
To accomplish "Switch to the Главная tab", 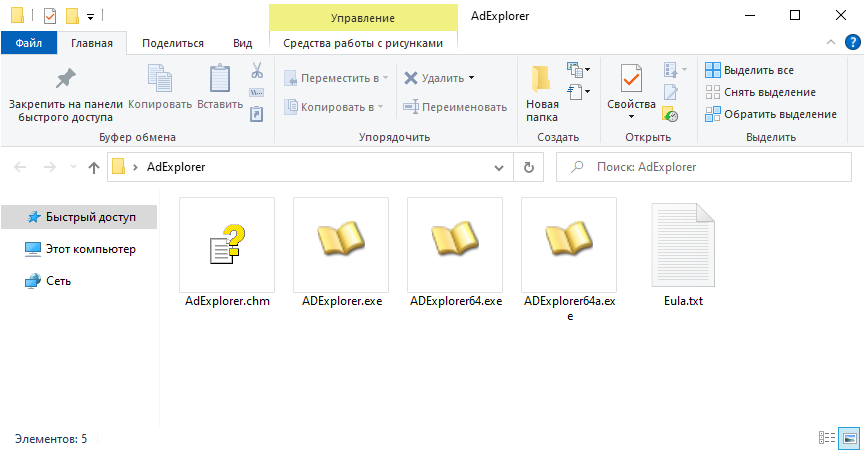I will click(92, 43).
